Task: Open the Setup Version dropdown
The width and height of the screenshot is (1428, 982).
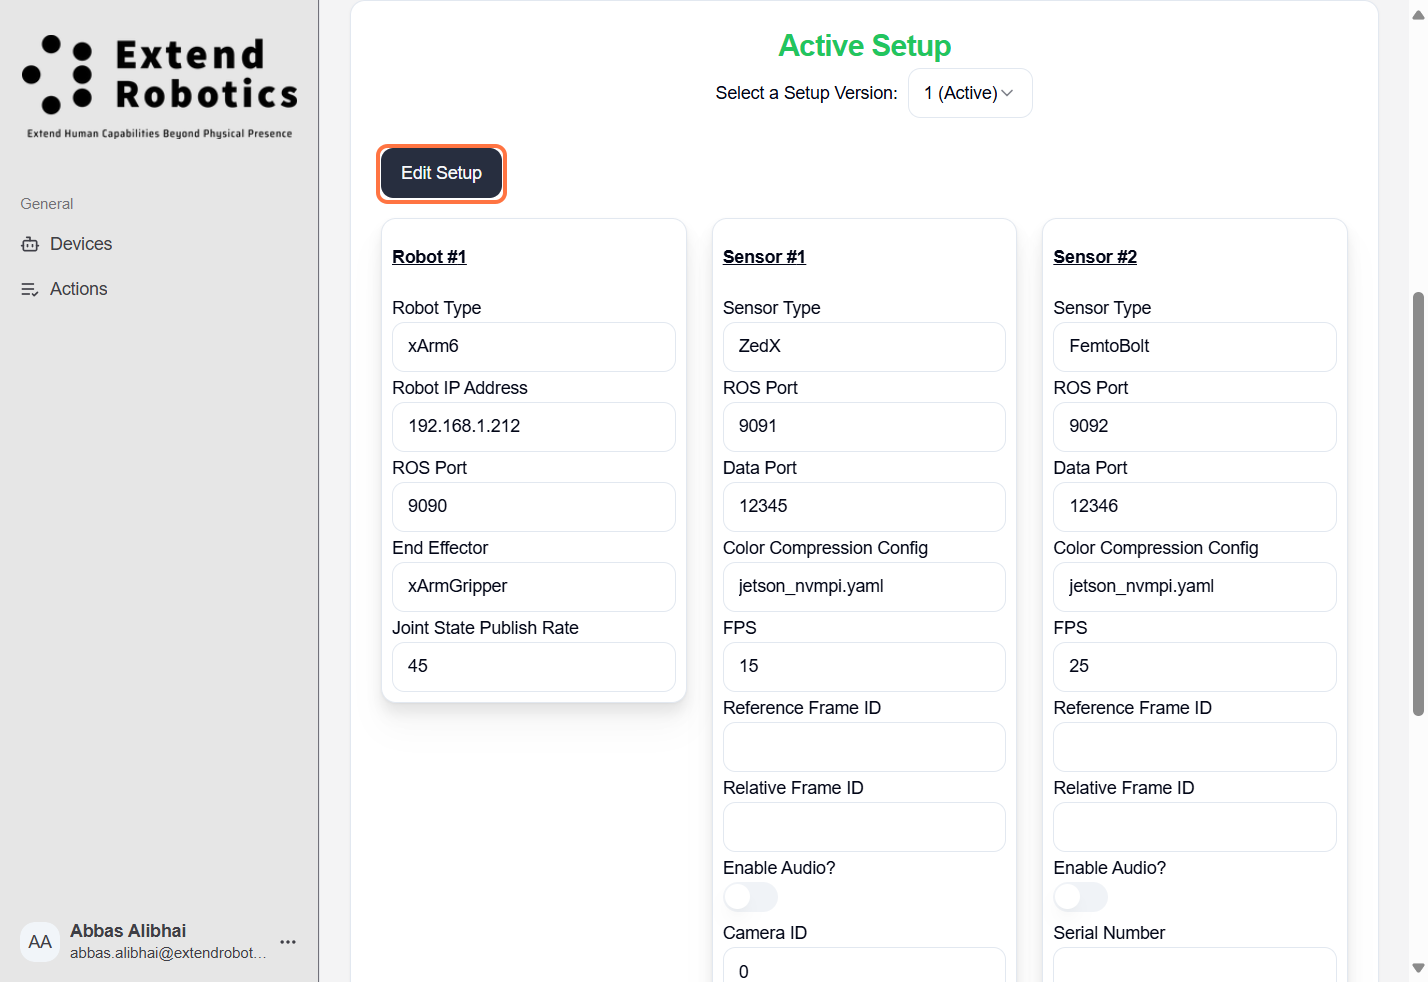Action: [969, 93]
